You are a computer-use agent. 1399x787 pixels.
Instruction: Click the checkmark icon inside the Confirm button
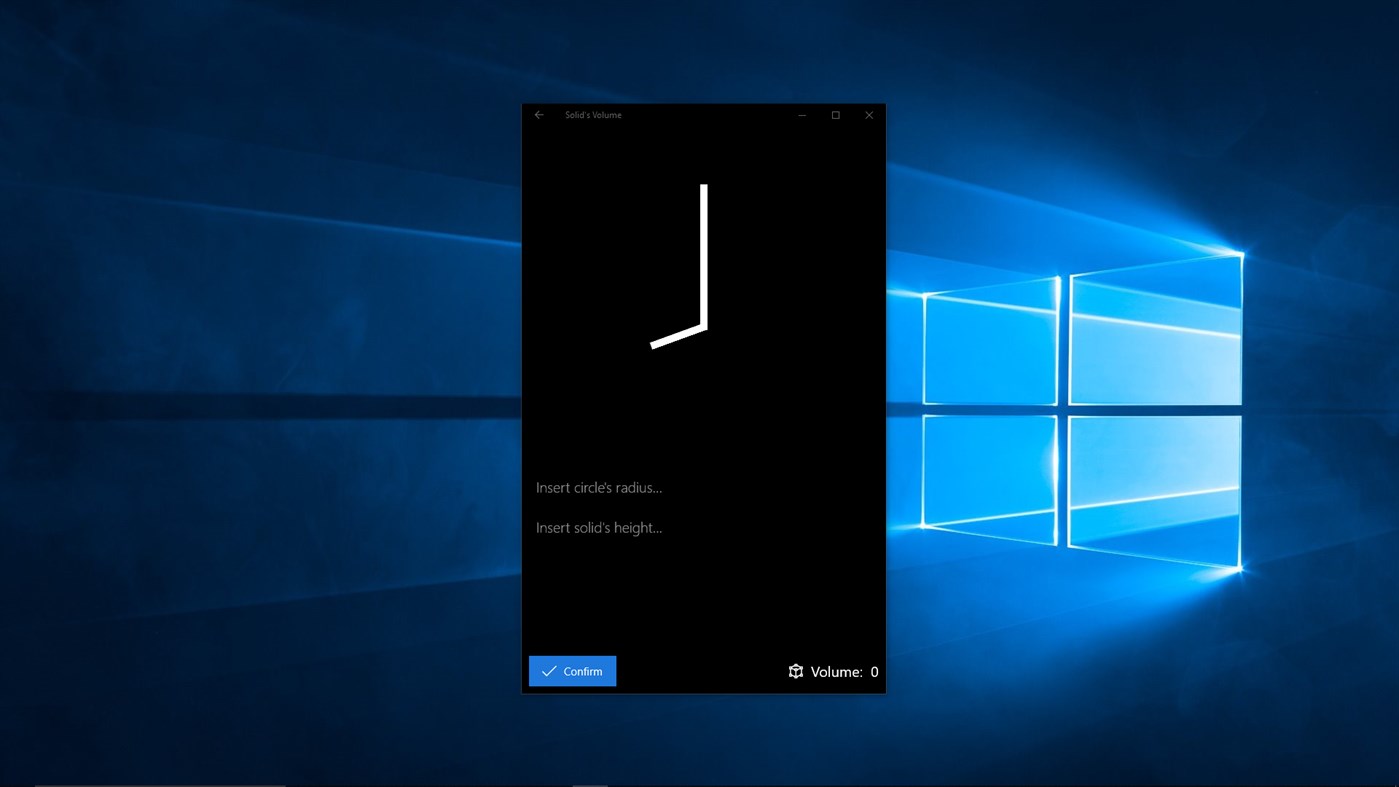pos(548,671)
